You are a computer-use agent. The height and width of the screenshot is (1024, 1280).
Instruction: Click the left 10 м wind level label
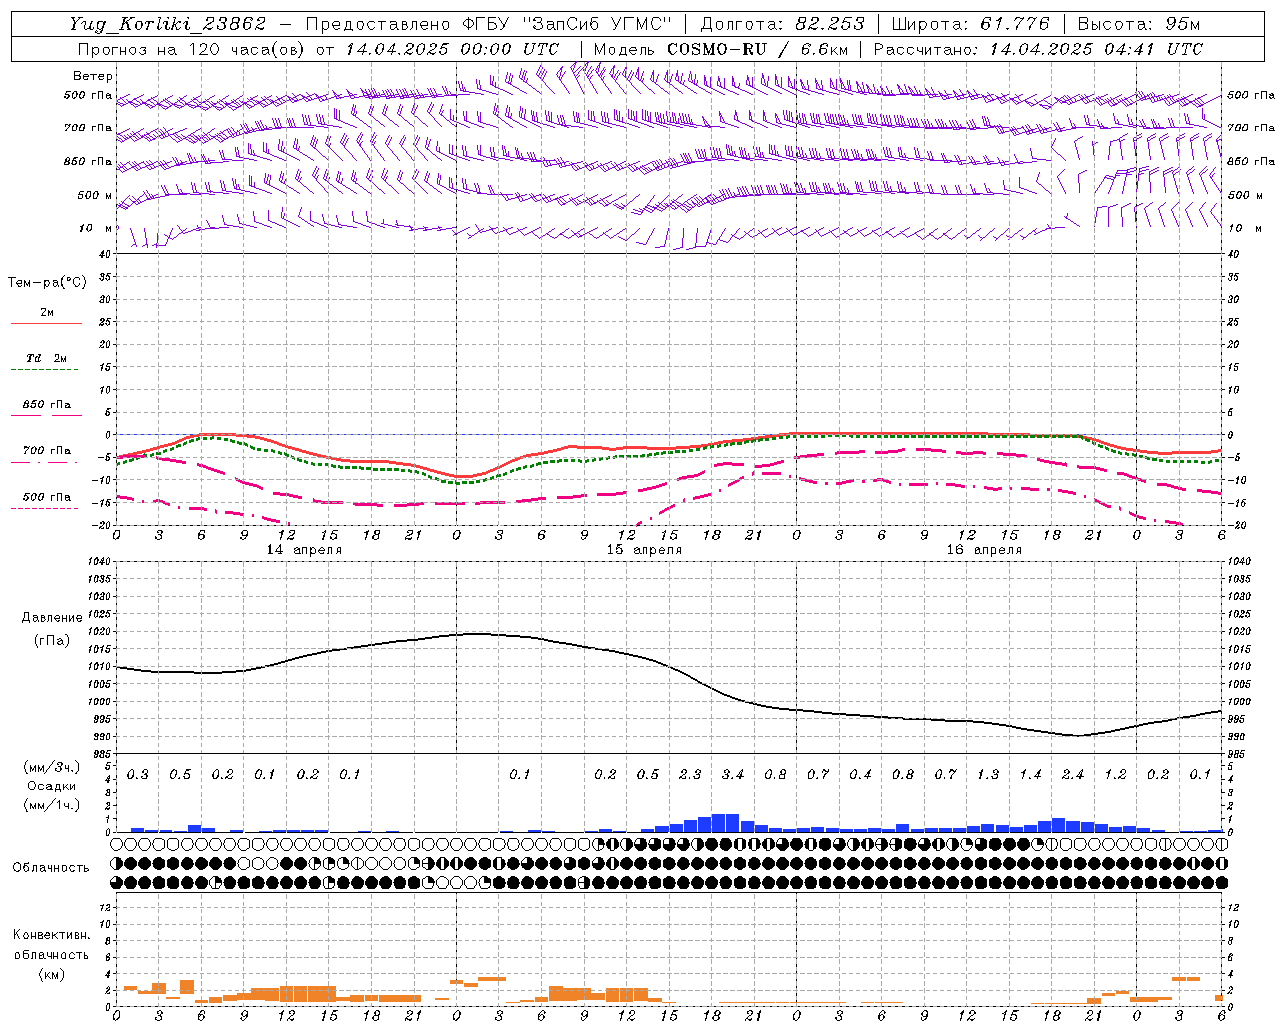[x=96, y=228]
